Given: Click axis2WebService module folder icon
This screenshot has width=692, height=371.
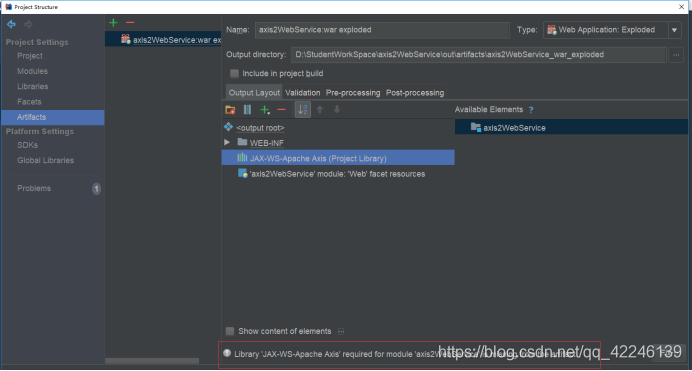Looking at the screenshot, I should pos(475,127).
